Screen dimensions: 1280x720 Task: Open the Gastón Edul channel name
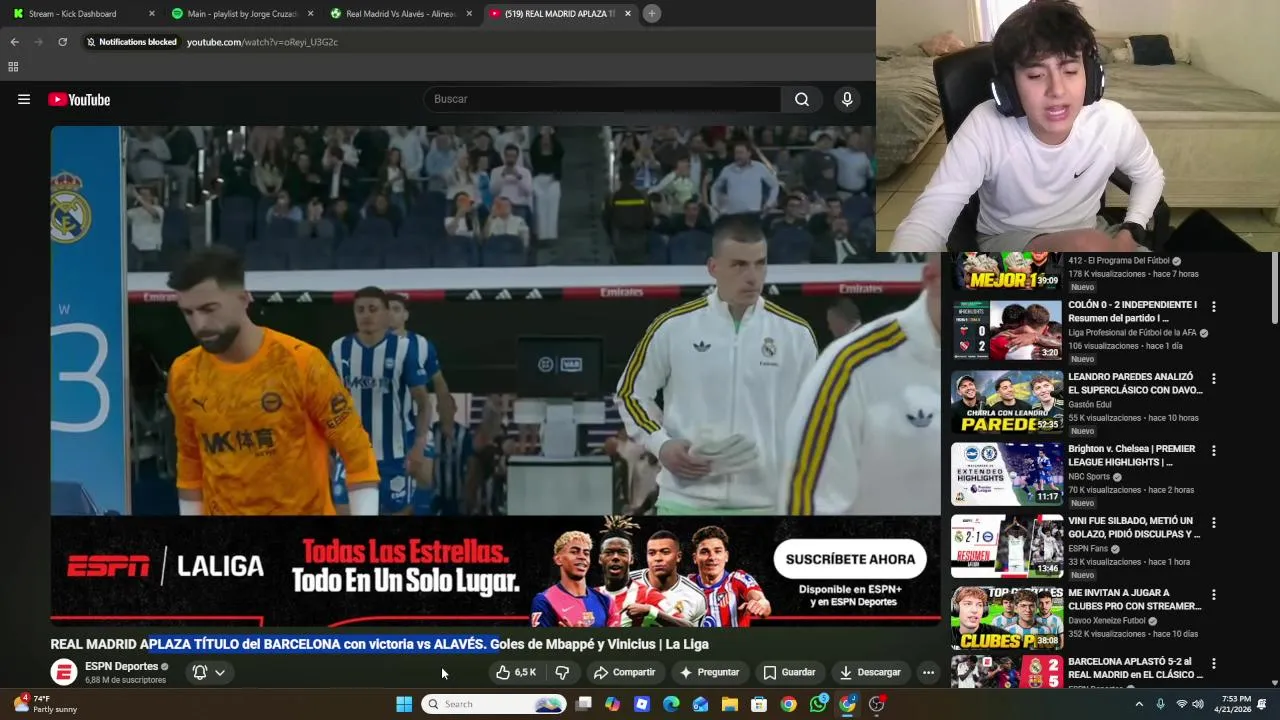pos(1089,404)
